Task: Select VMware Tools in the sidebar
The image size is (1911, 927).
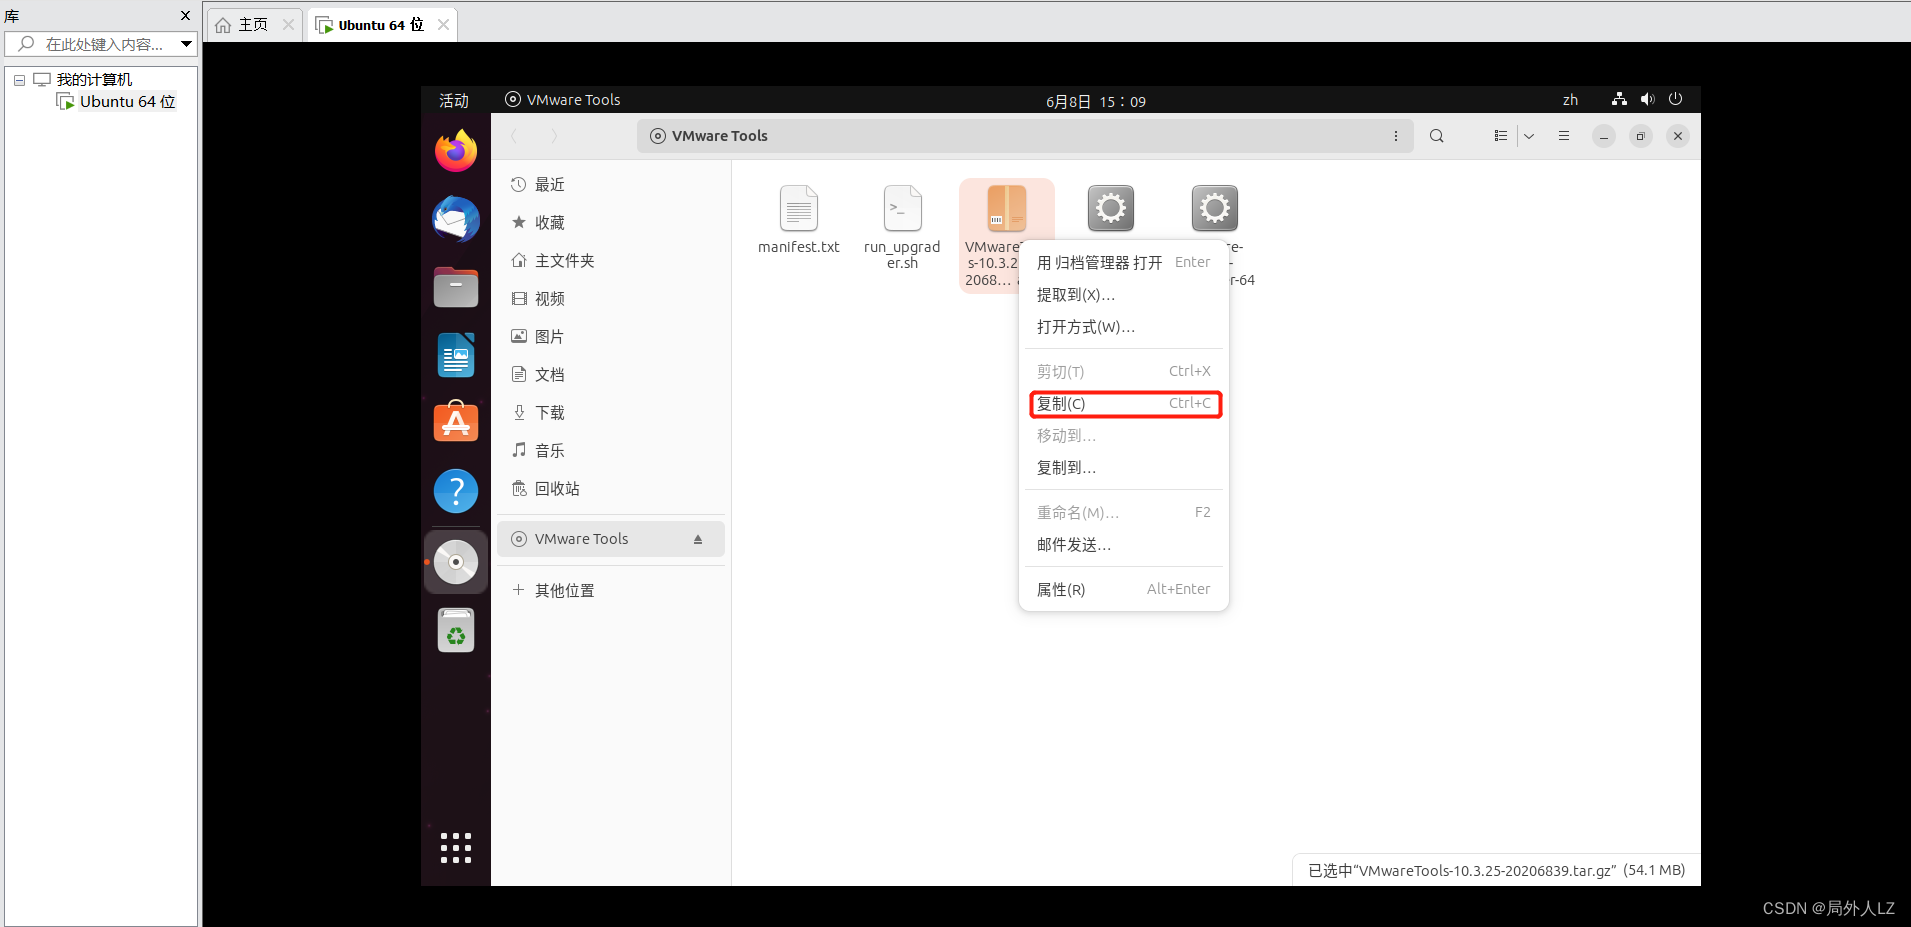Action: [610, 539]
